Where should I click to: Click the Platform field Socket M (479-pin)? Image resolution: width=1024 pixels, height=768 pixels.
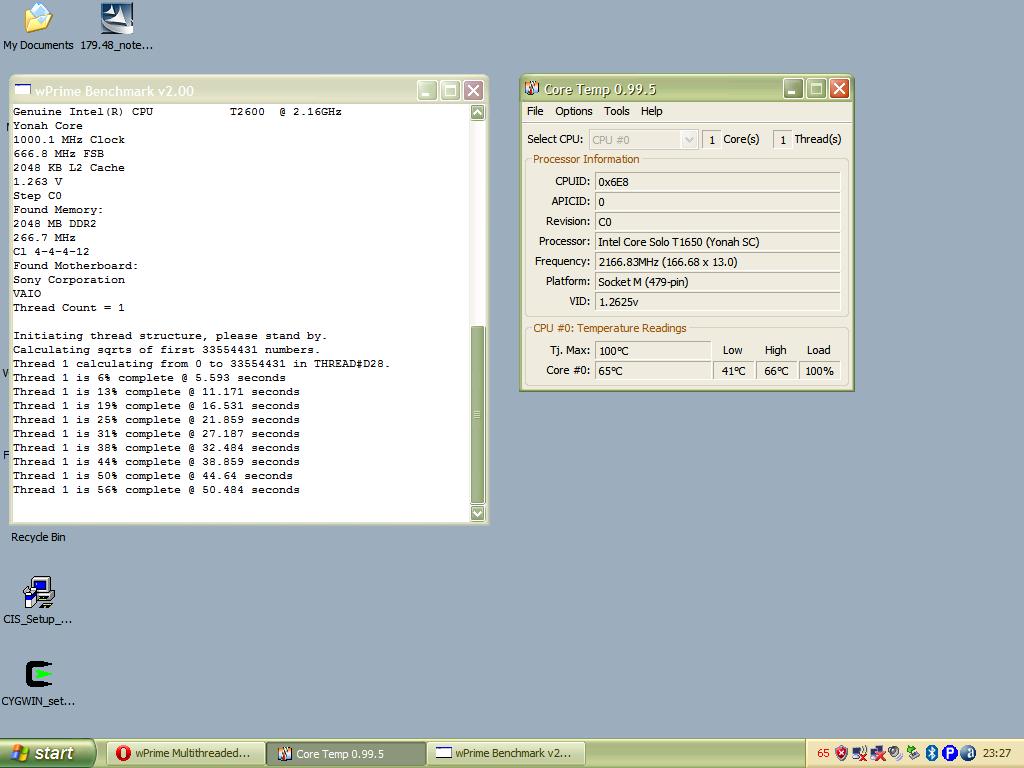pos(717,281)
